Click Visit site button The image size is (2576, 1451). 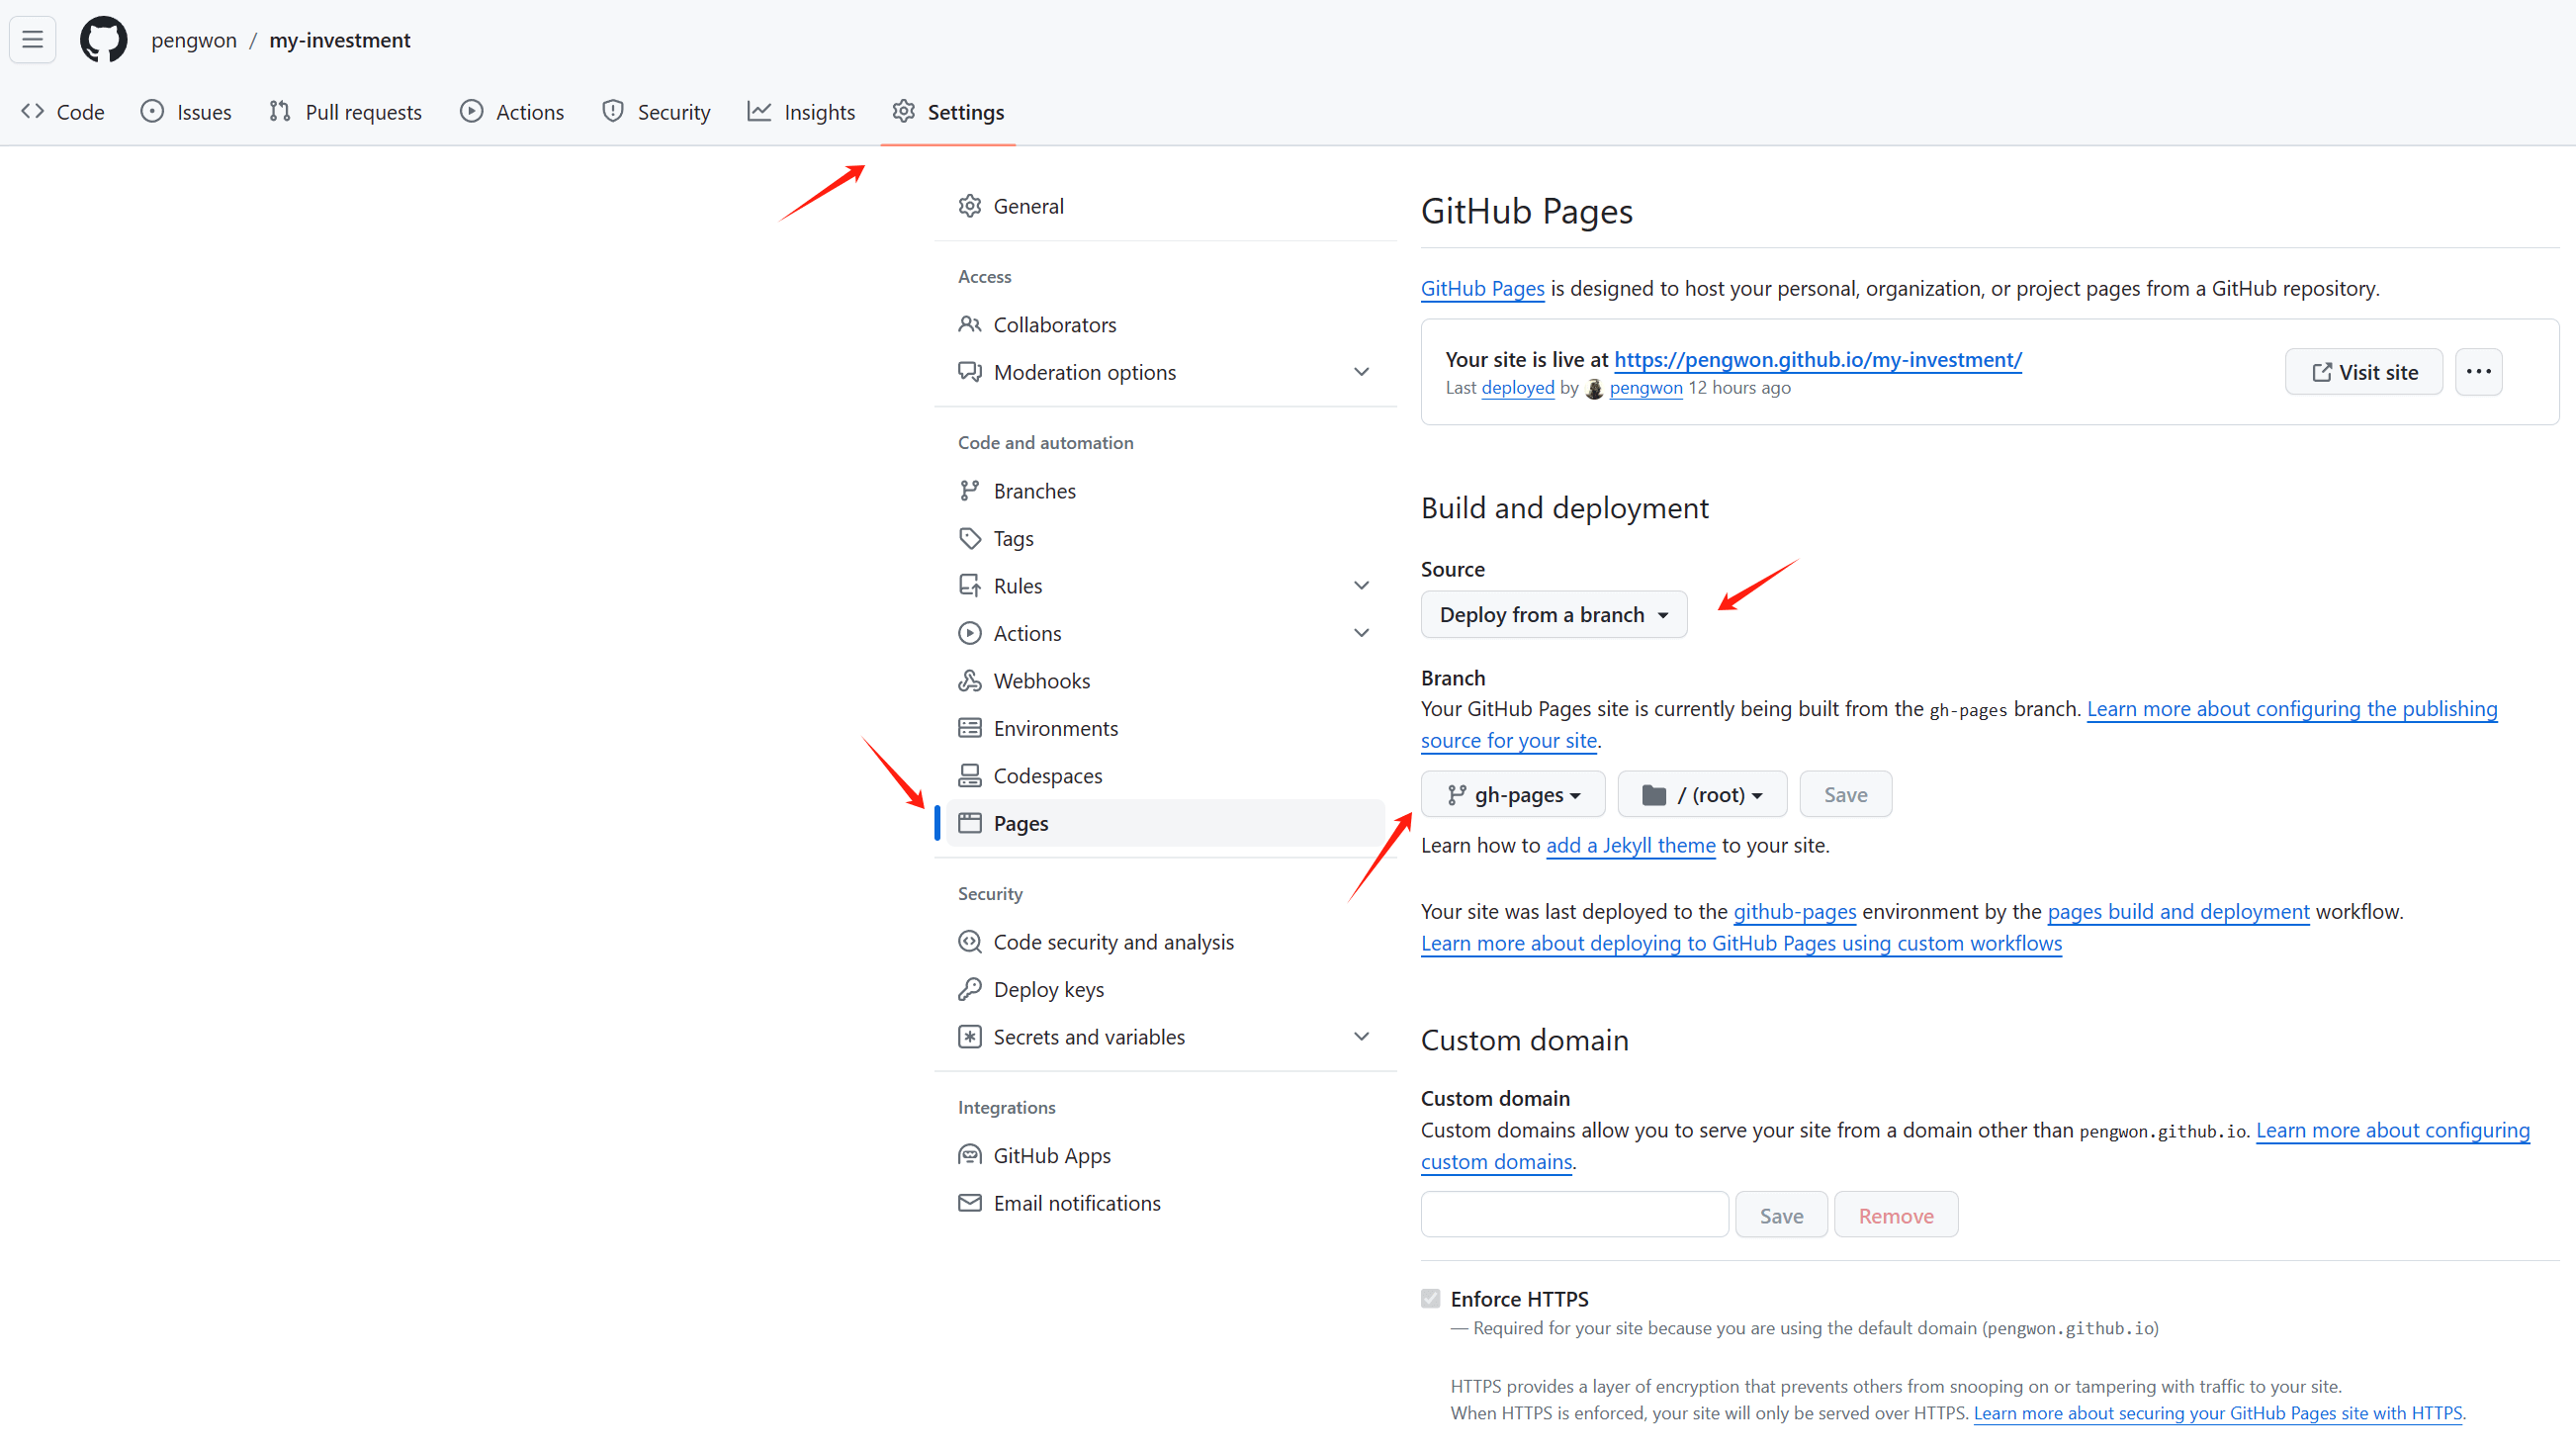pos(2365,370)
